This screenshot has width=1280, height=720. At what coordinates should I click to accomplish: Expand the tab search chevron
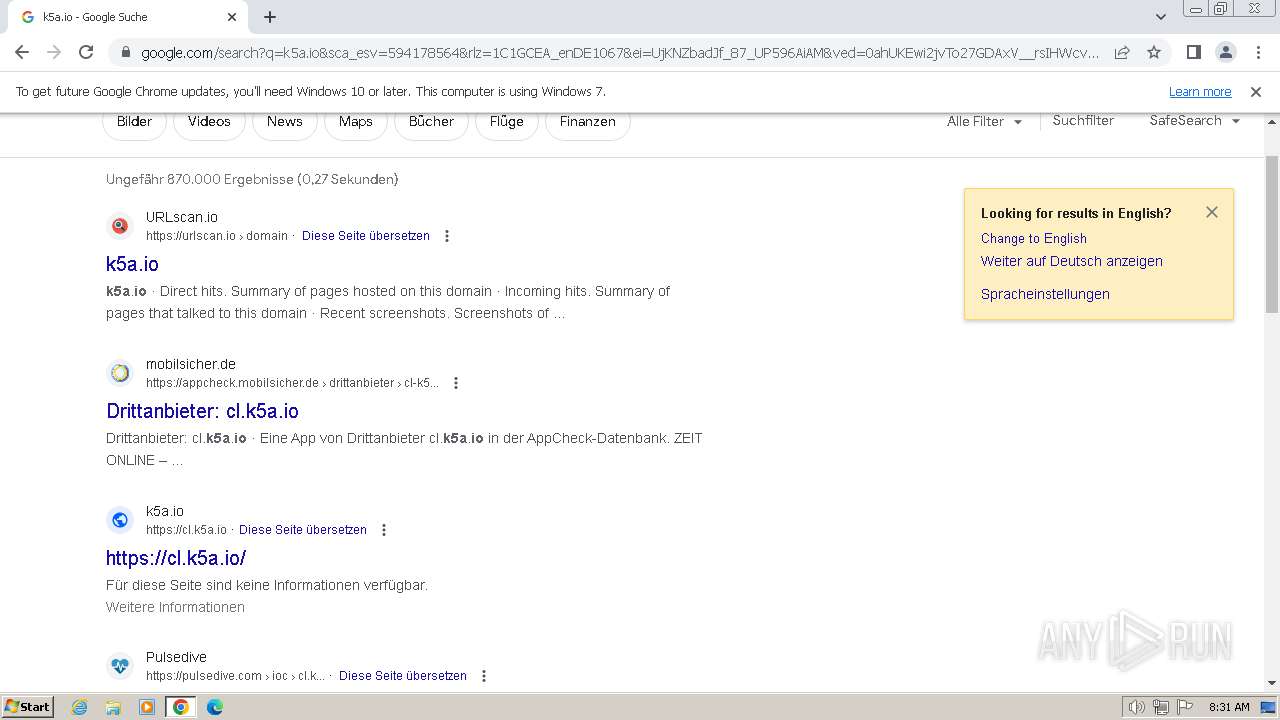1160,17
